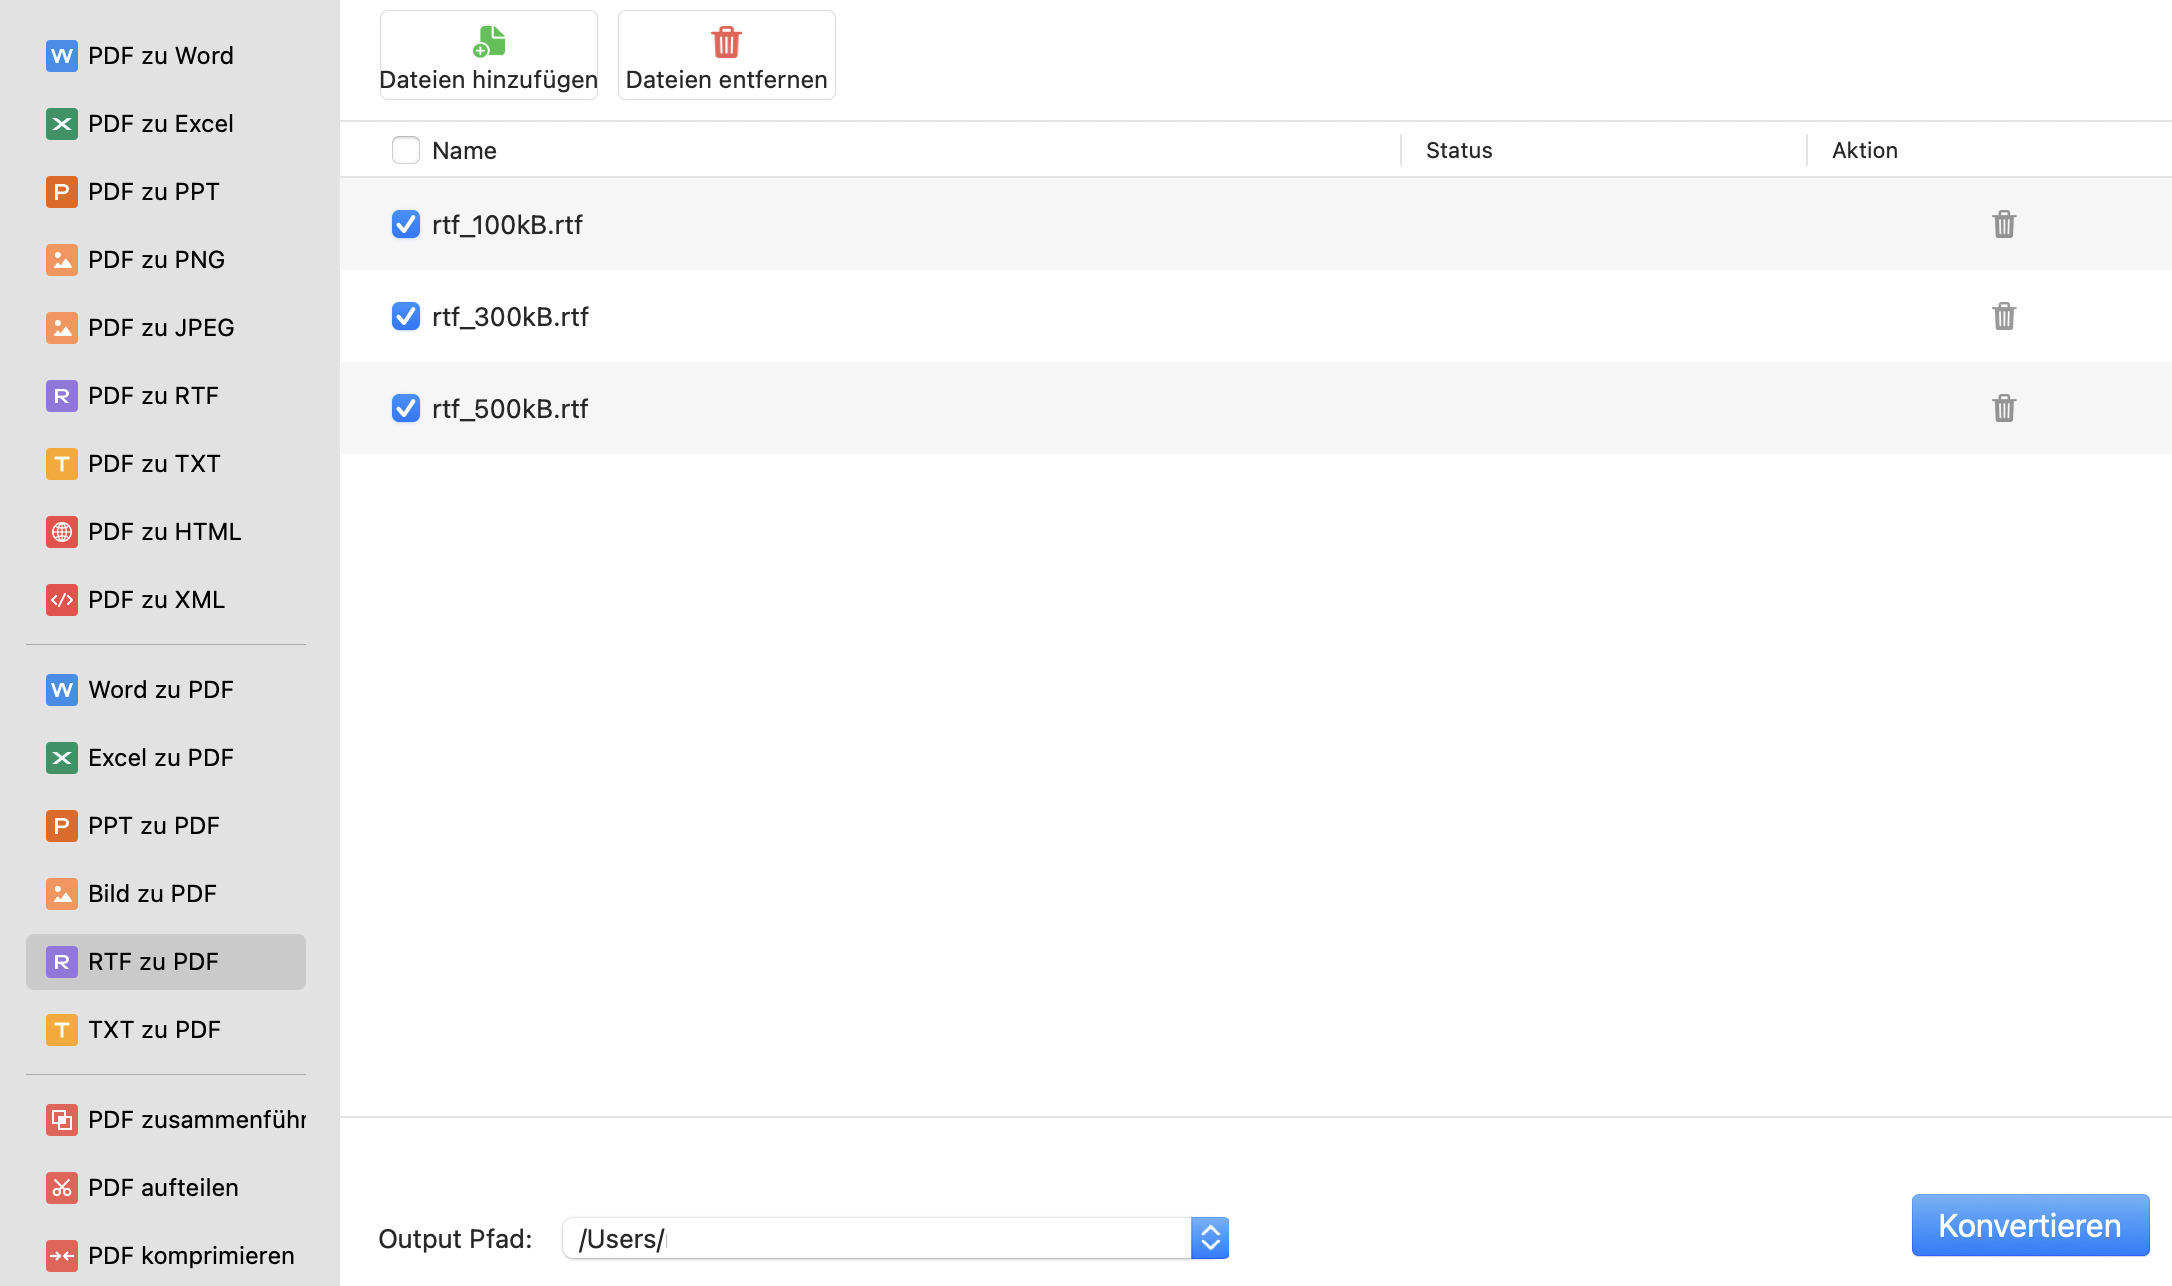
Task: Open the PDF zu HTML tool icon
Action: tap(61, 531)
